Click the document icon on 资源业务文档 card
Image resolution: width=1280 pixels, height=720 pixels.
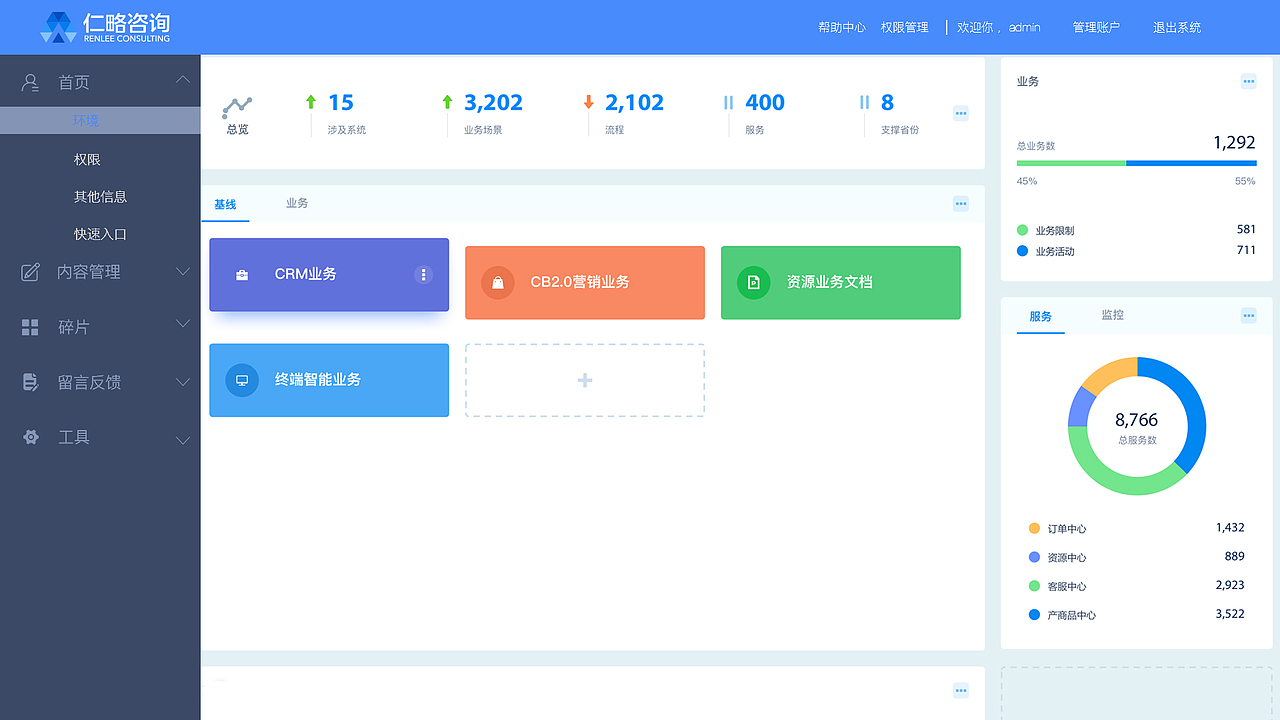tap(753, 282)
